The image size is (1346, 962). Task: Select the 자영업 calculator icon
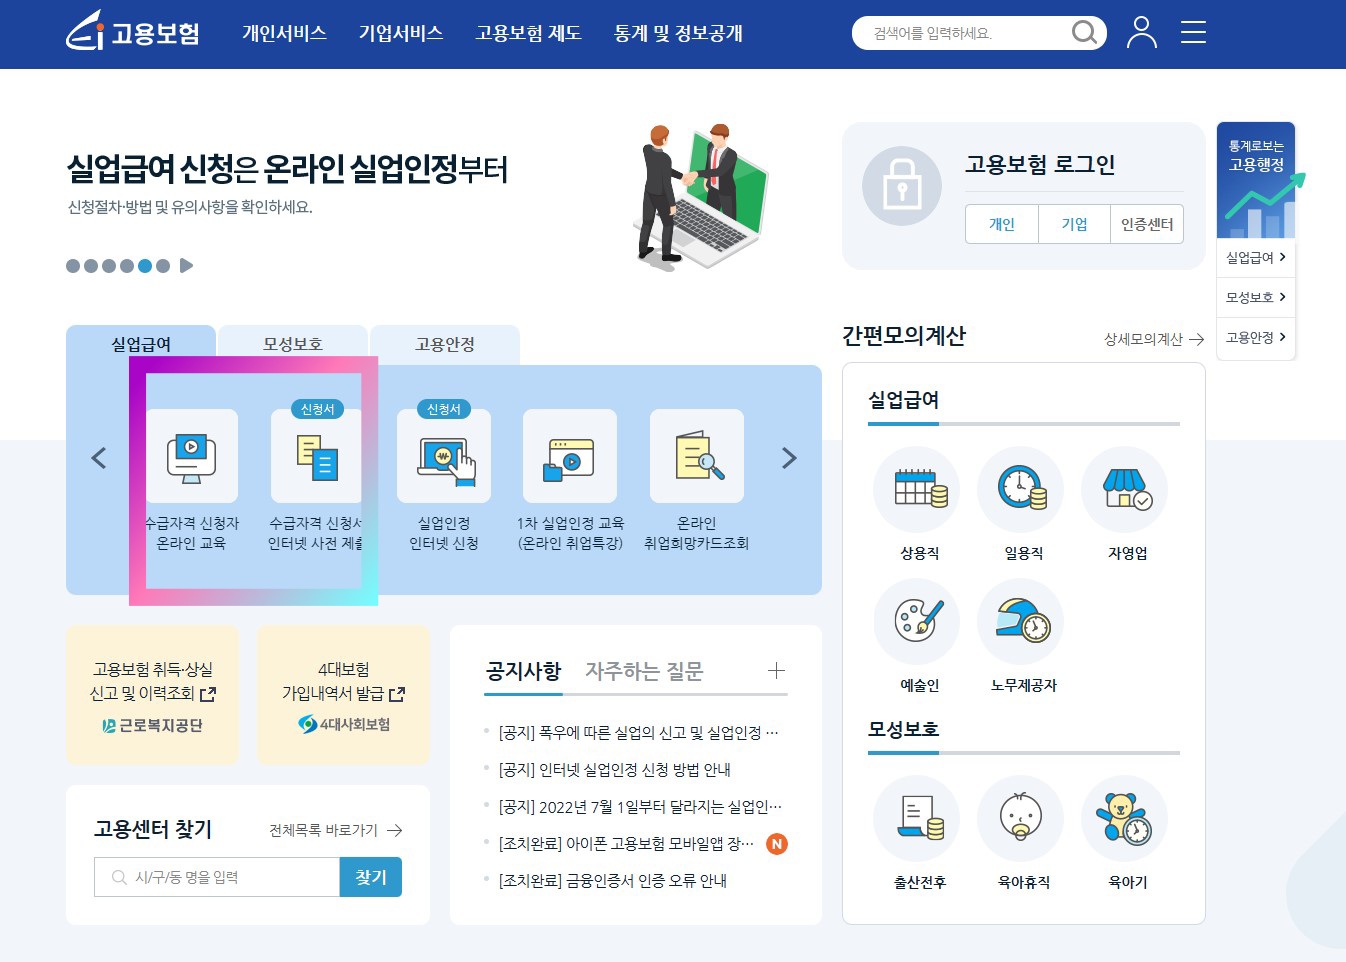(1125, 489)
